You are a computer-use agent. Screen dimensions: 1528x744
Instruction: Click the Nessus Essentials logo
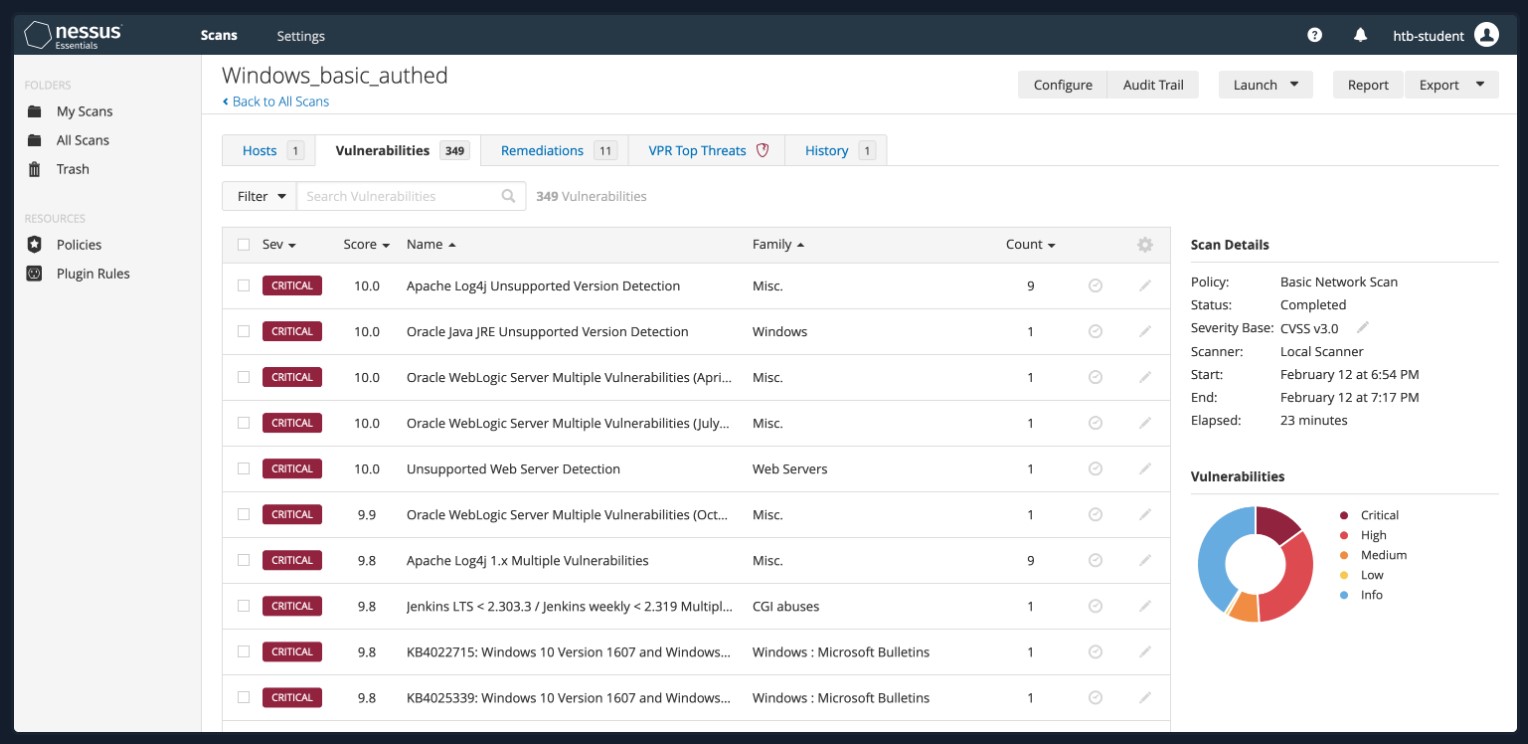coord(73,35)
